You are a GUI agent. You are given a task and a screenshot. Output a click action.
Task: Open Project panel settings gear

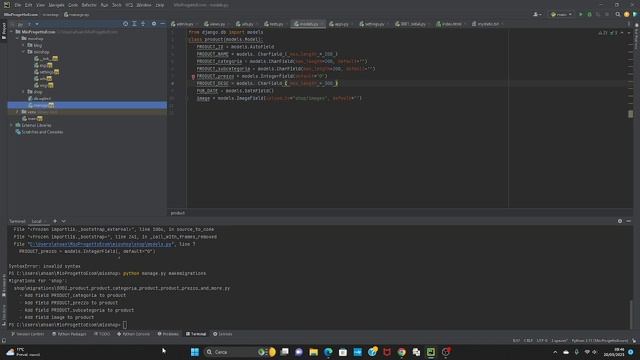coord(154,24)
